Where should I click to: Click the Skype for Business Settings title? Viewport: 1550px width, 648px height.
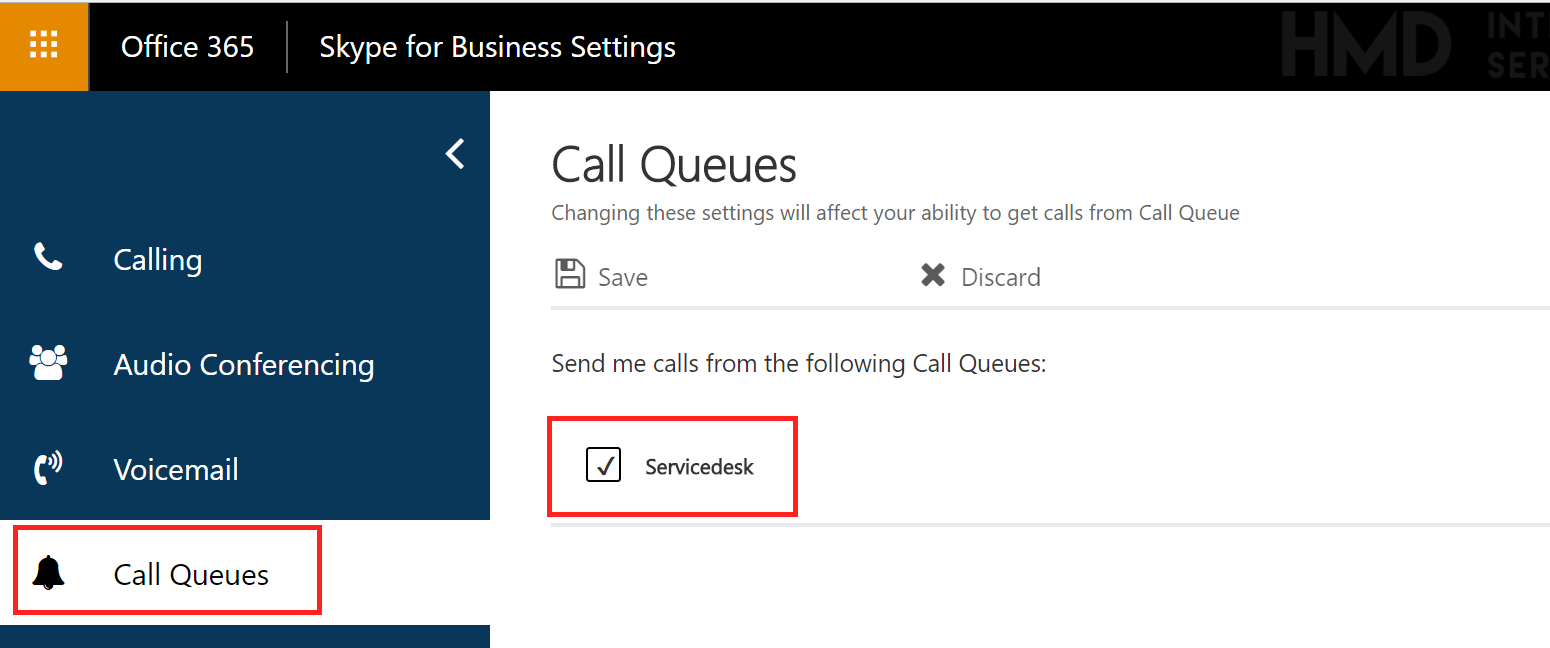click(497, 47)
